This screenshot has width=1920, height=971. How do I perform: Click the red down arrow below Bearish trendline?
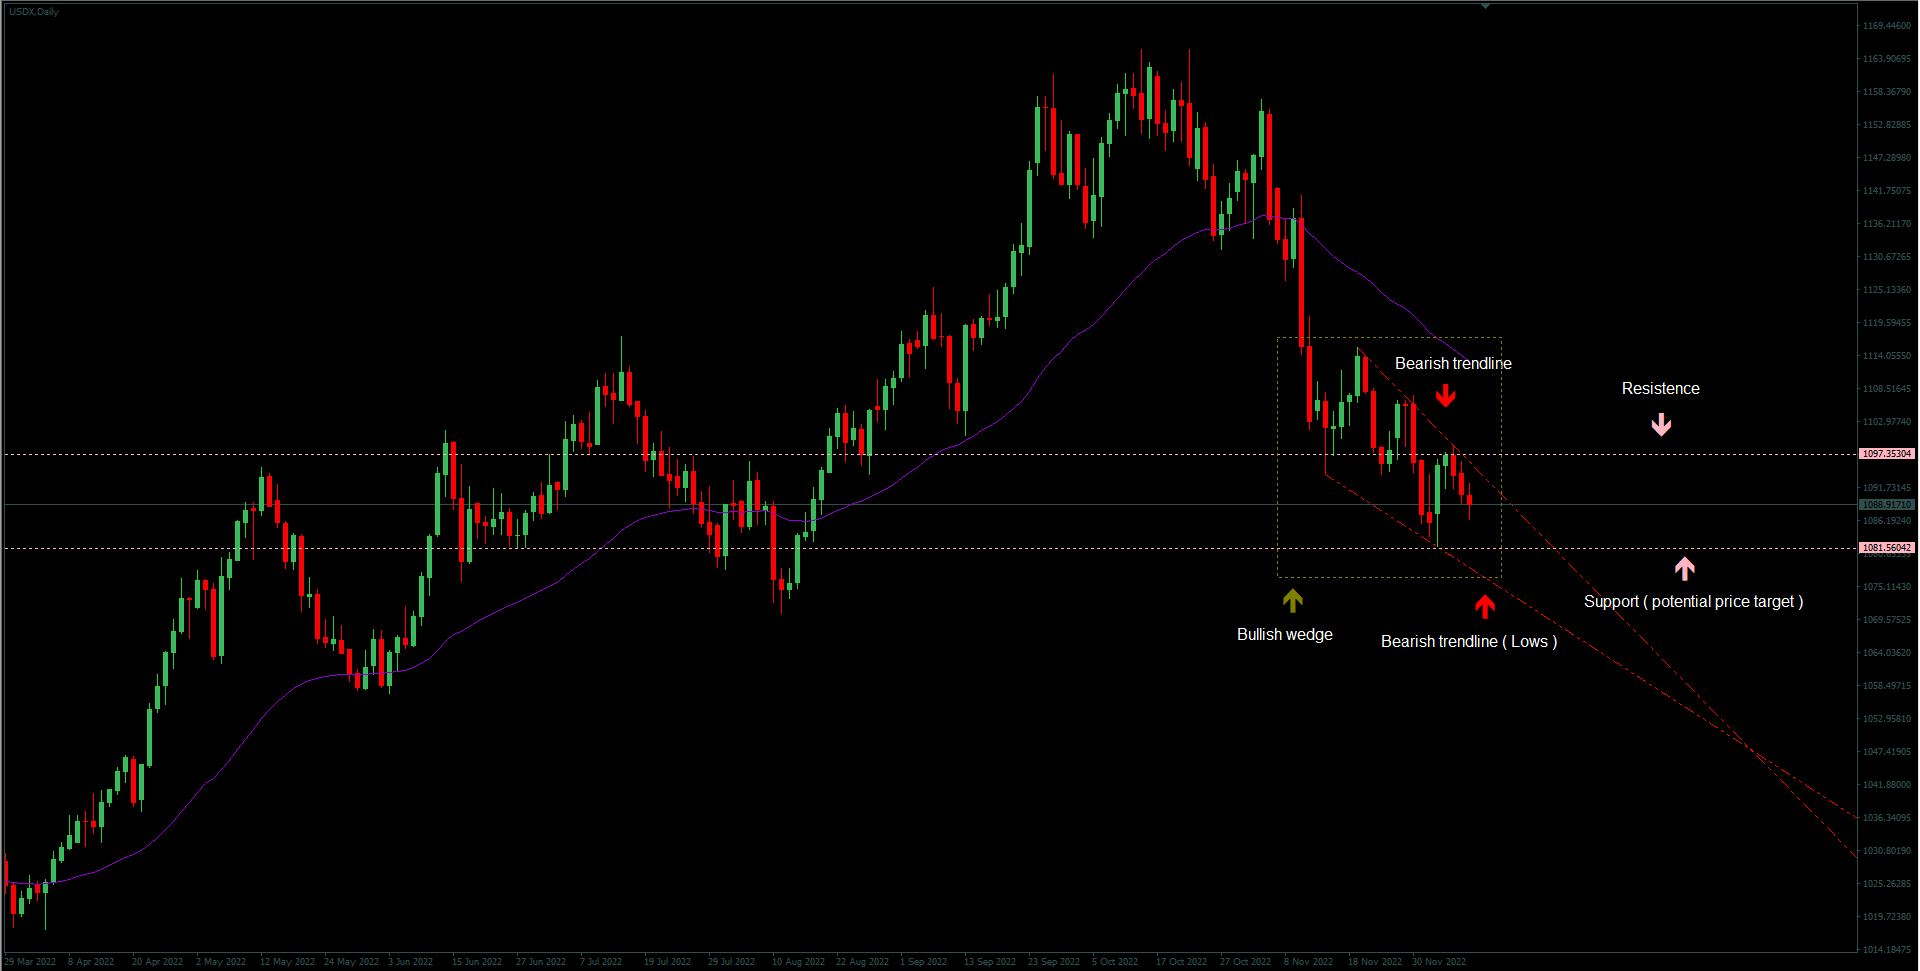tap(1446, 396)
